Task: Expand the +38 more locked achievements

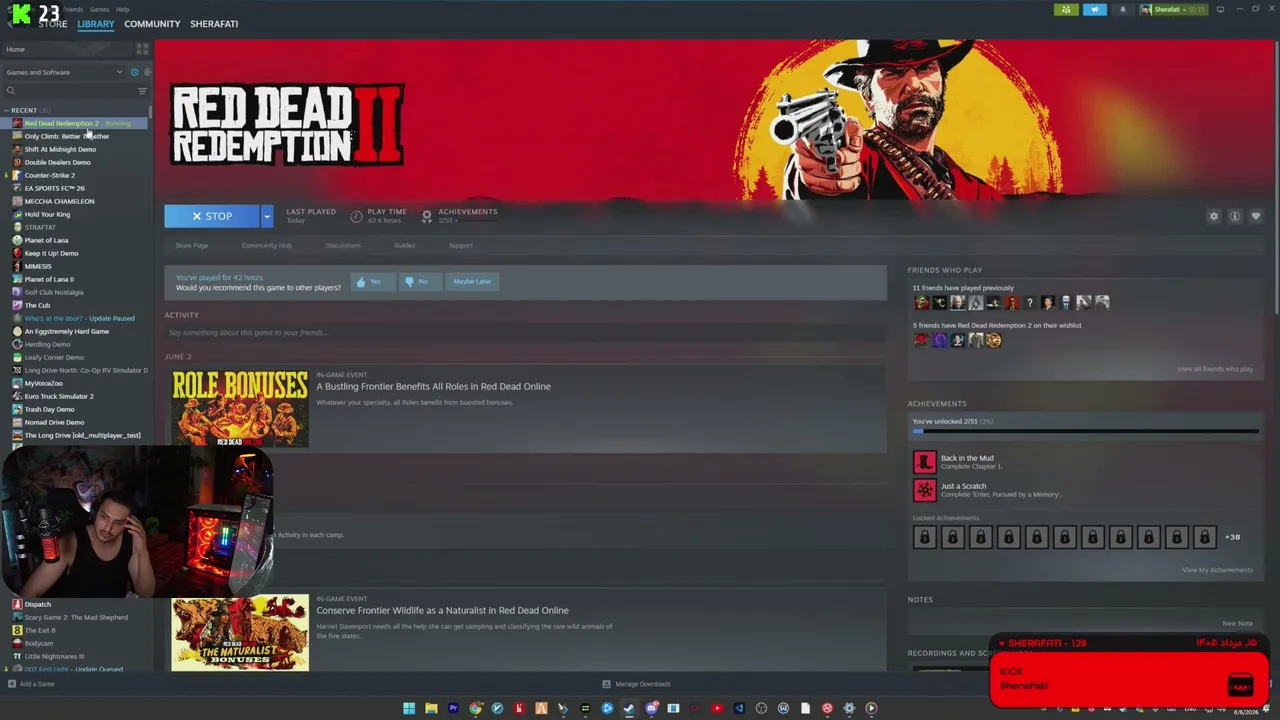Action: pos(1233,537)
